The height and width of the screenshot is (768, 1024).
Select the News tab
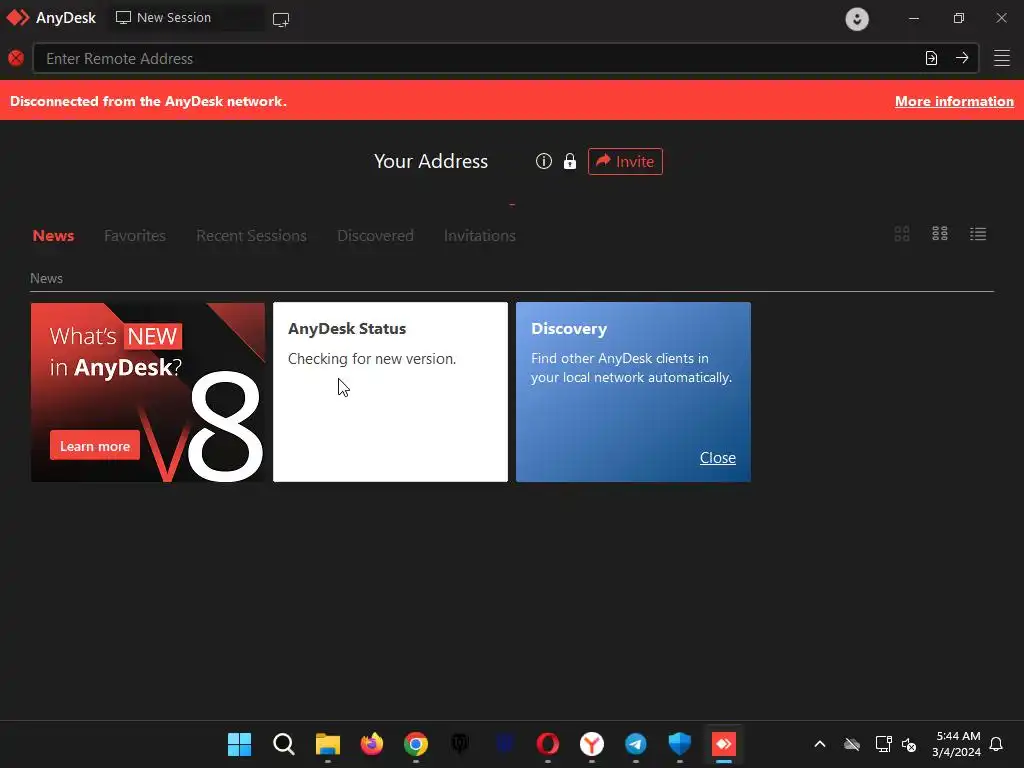pos(54,236)
